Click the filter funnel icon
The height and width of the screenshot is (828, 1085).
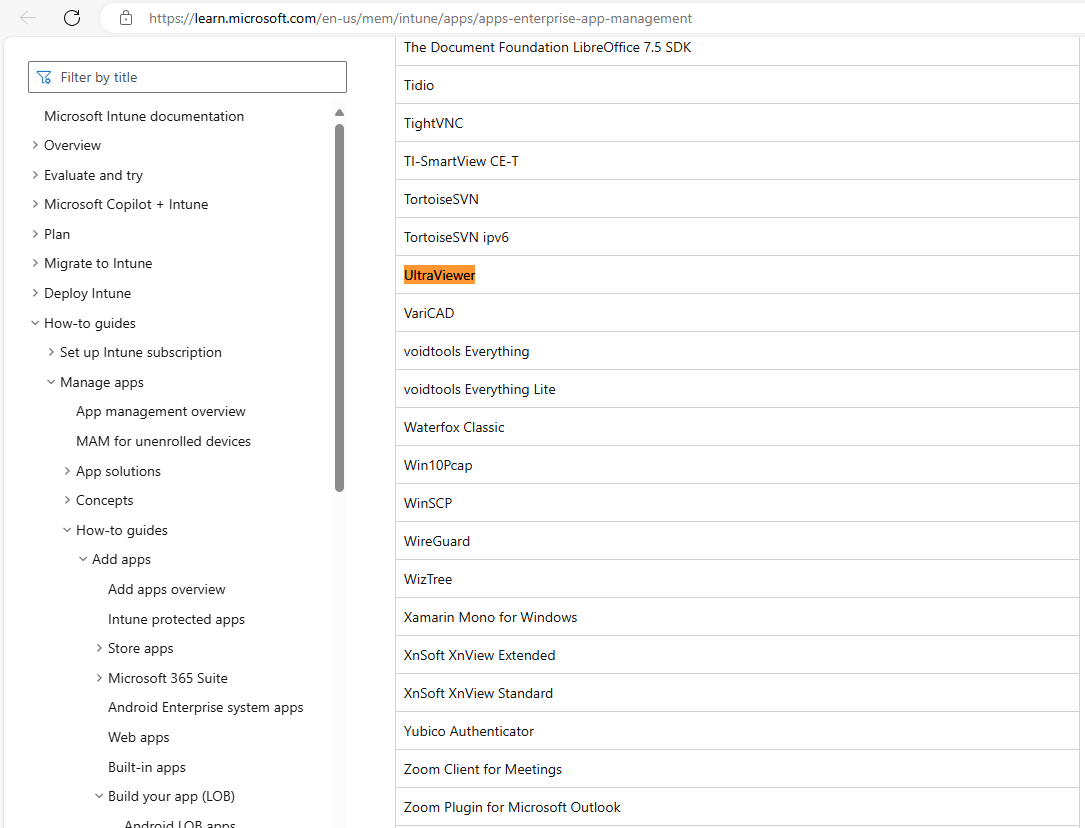44,77
